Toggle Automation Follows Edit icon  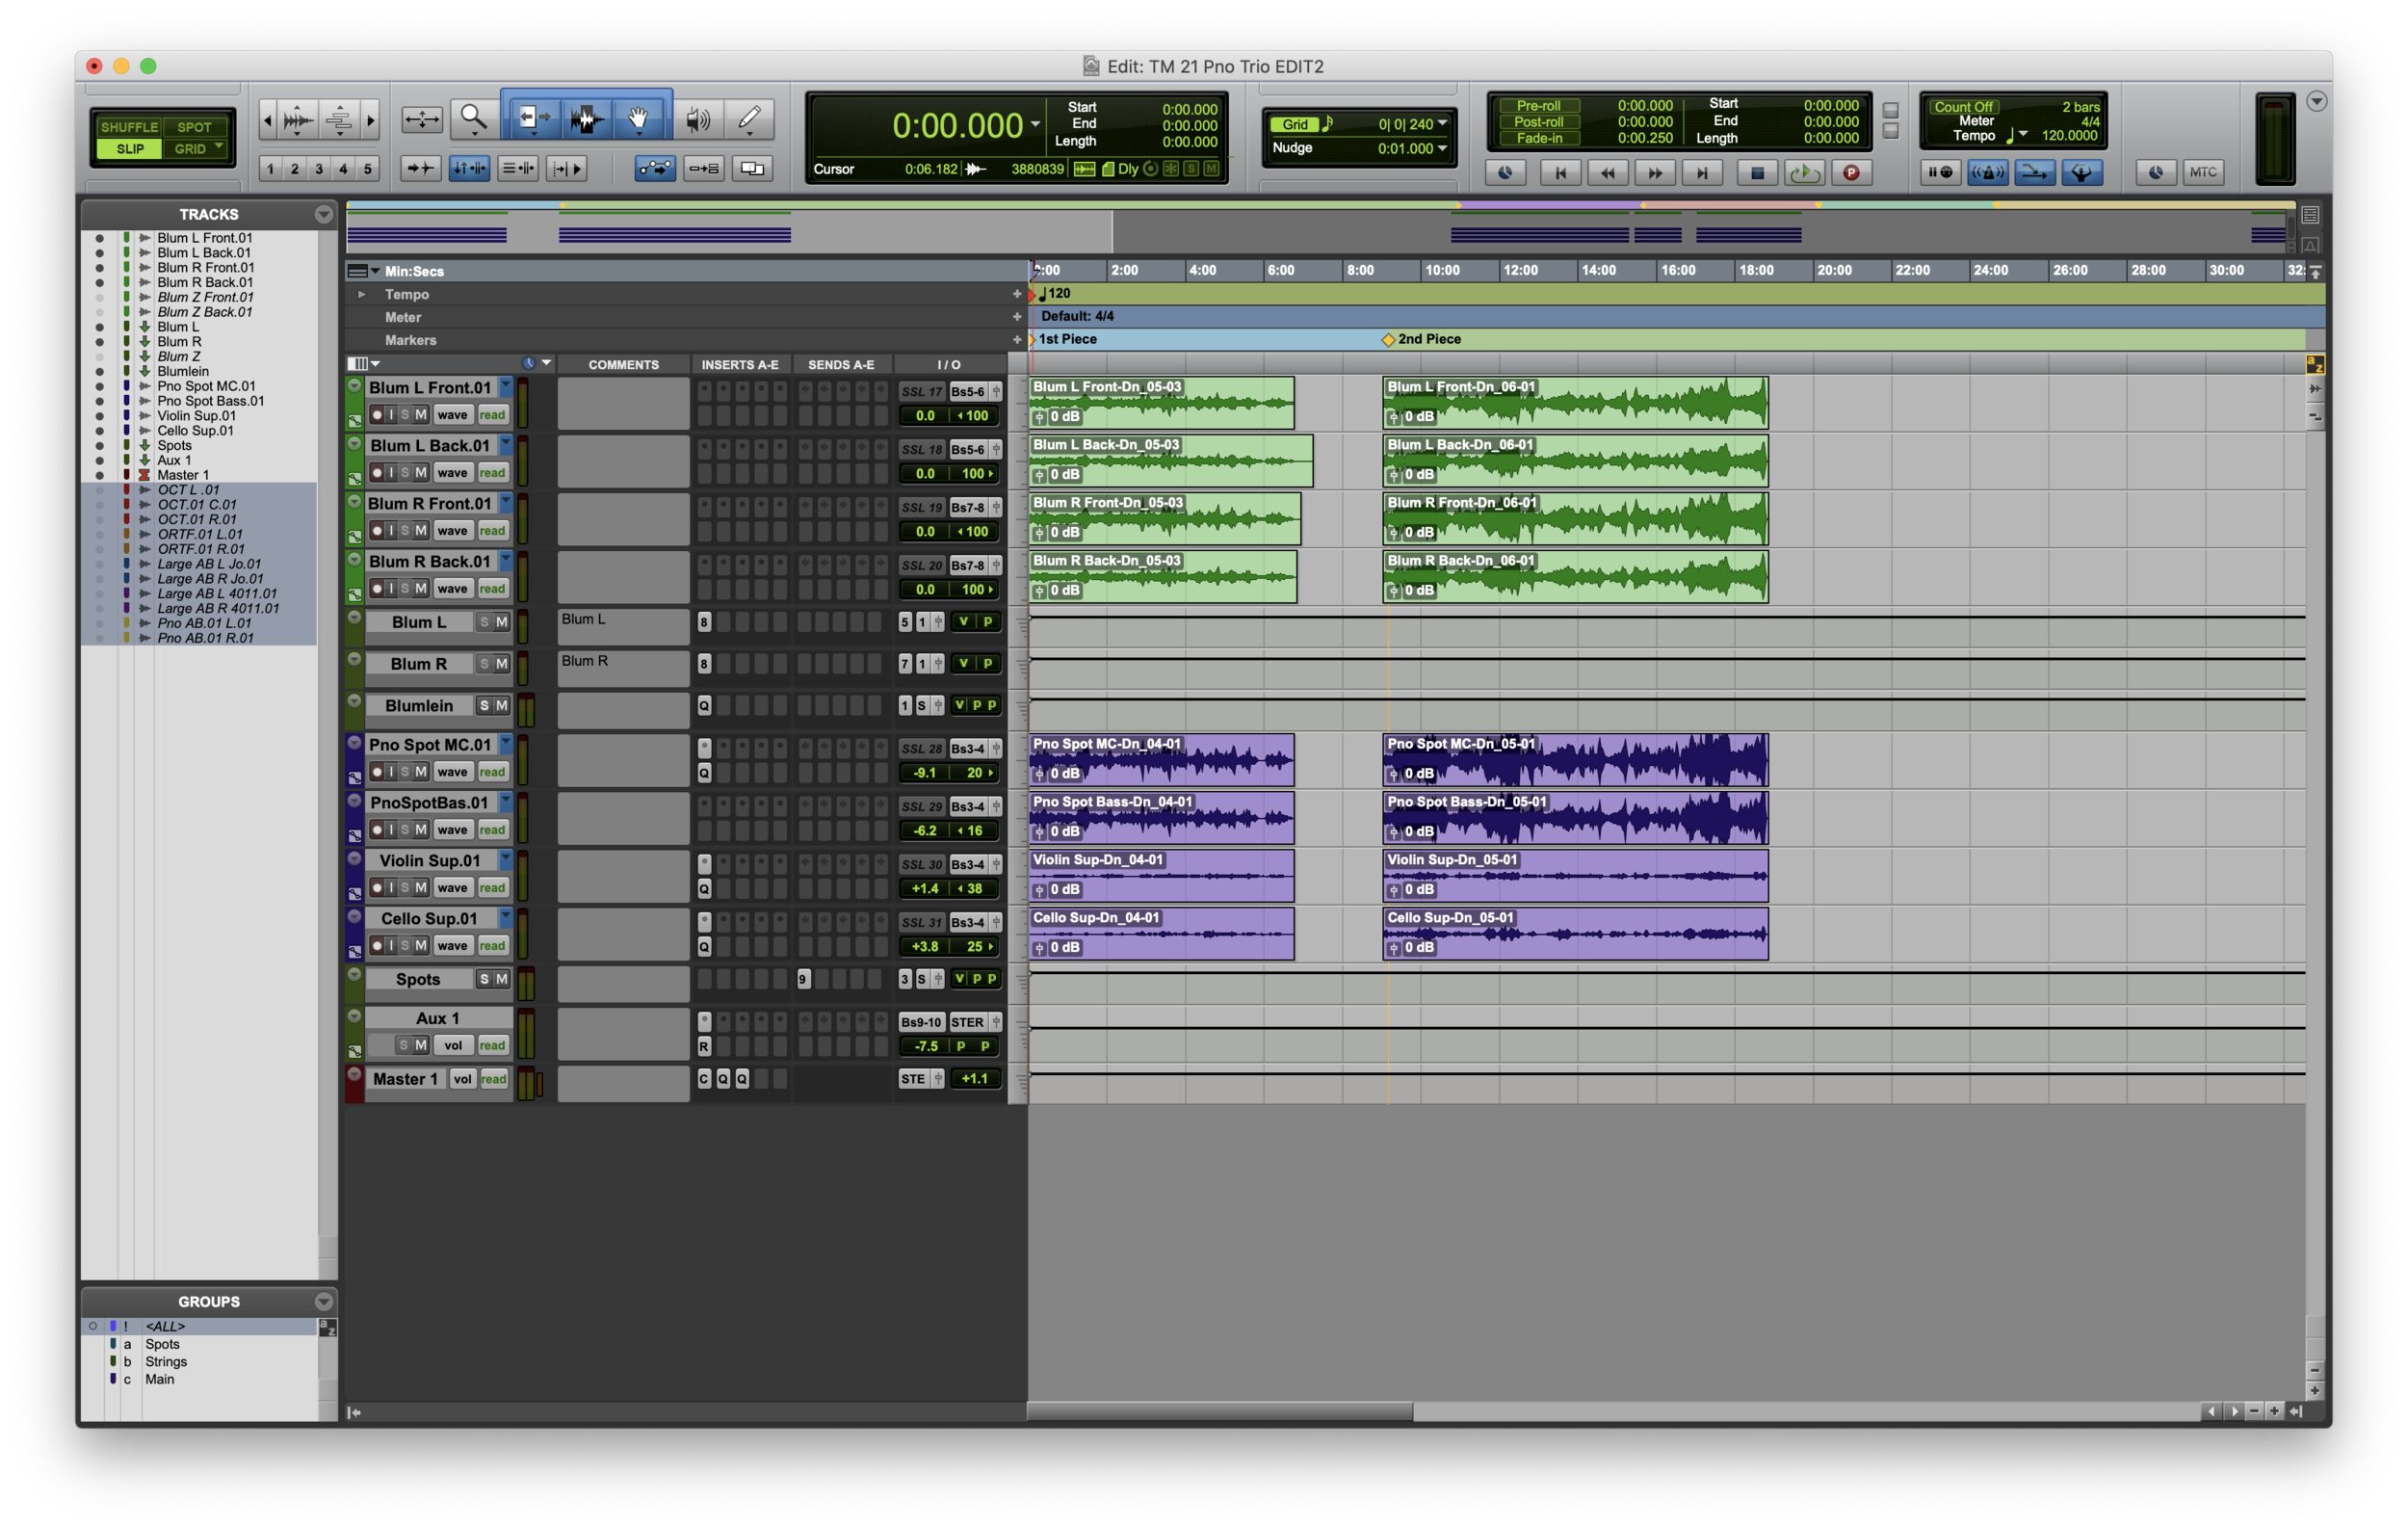click(655, 168)
